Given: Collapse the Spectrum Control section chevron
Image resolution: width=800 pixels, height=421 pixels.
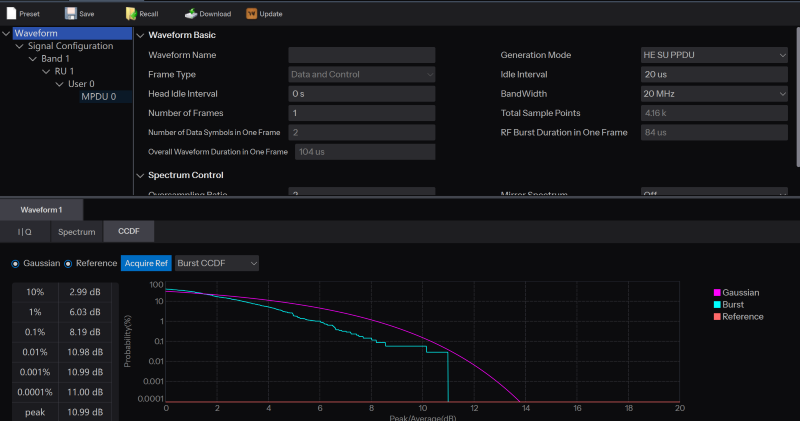Looking at the screenshot, I should click(x=139, y=175).
